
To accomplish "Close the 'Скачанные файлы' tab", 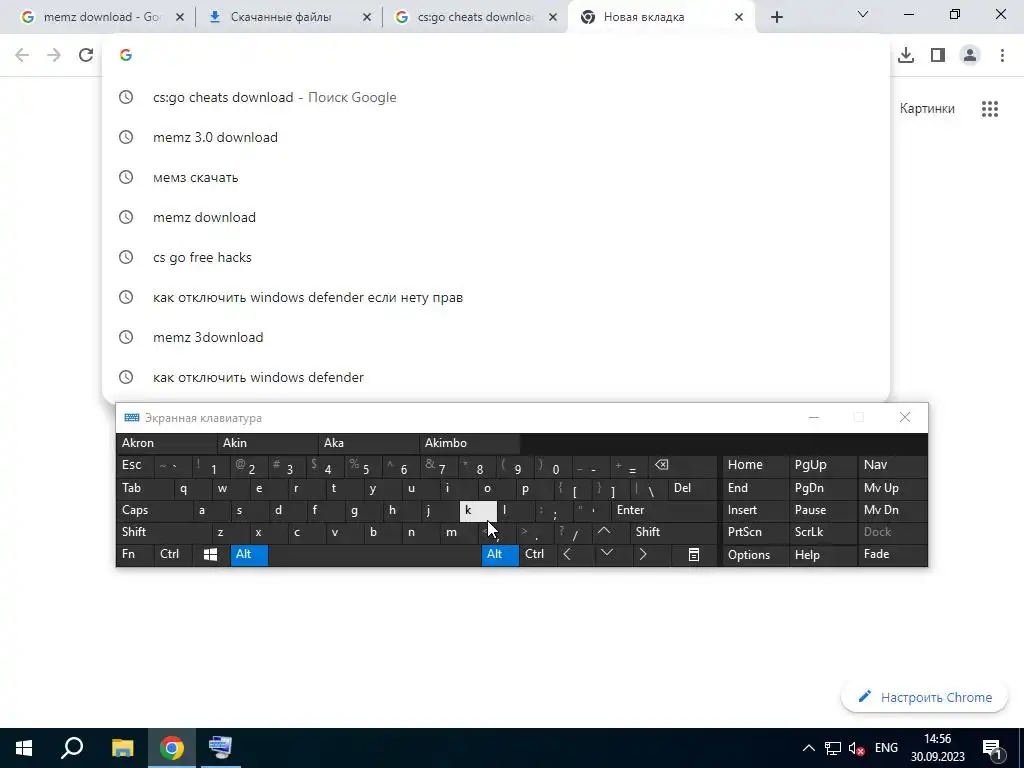I will 367,17.
